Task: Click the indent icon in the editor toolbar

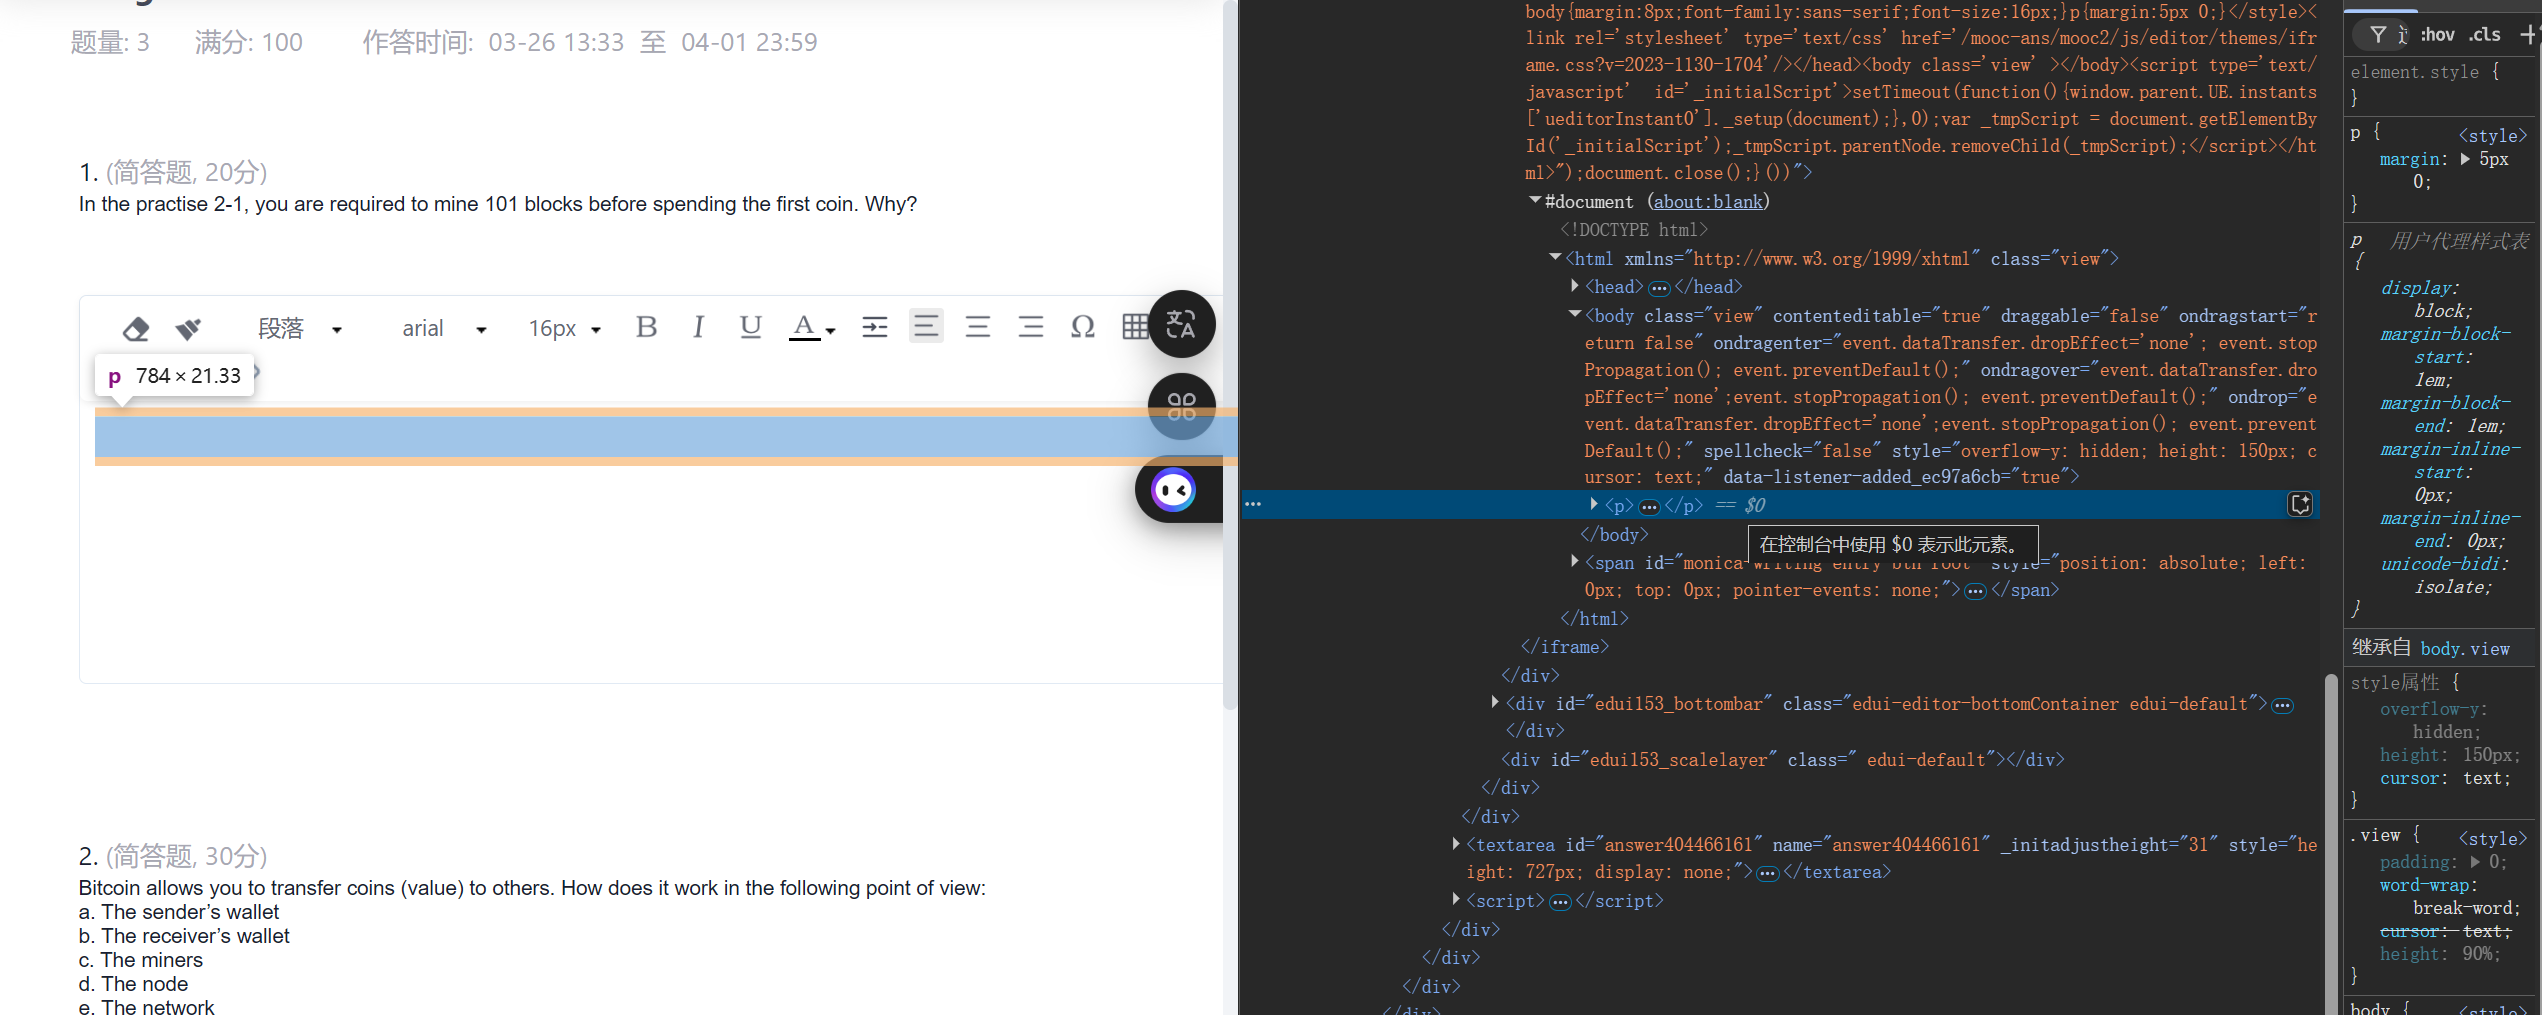Action: coord(874,327)
